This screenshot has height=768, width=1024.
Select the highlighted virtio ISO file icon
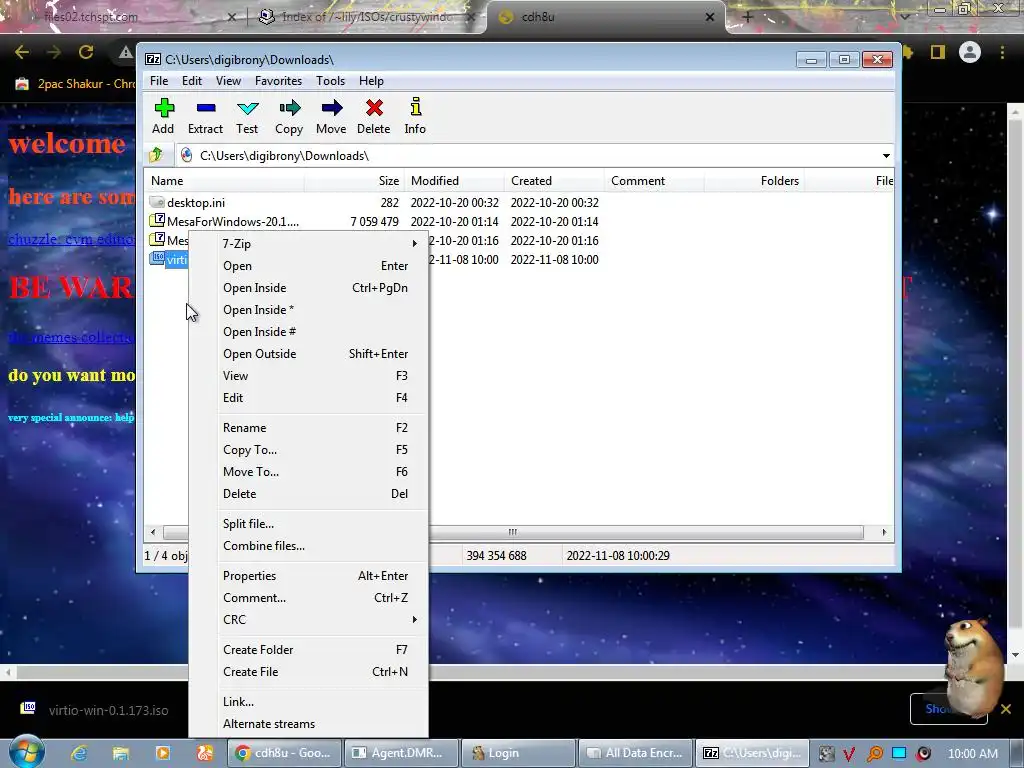point(157,259)
